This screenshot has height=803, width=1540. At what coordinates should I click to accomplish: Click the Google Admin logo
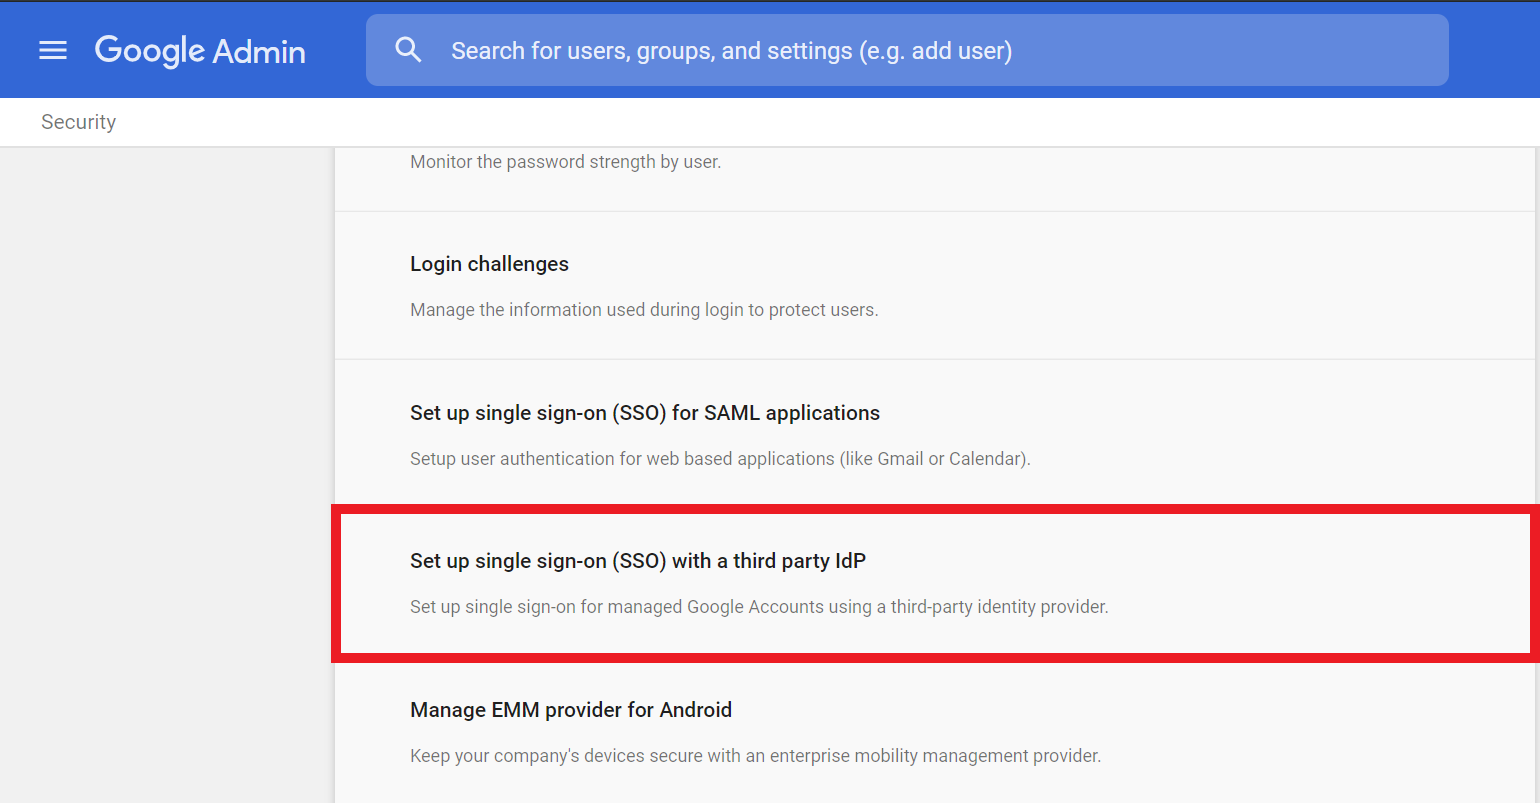[x=200, y=50]
